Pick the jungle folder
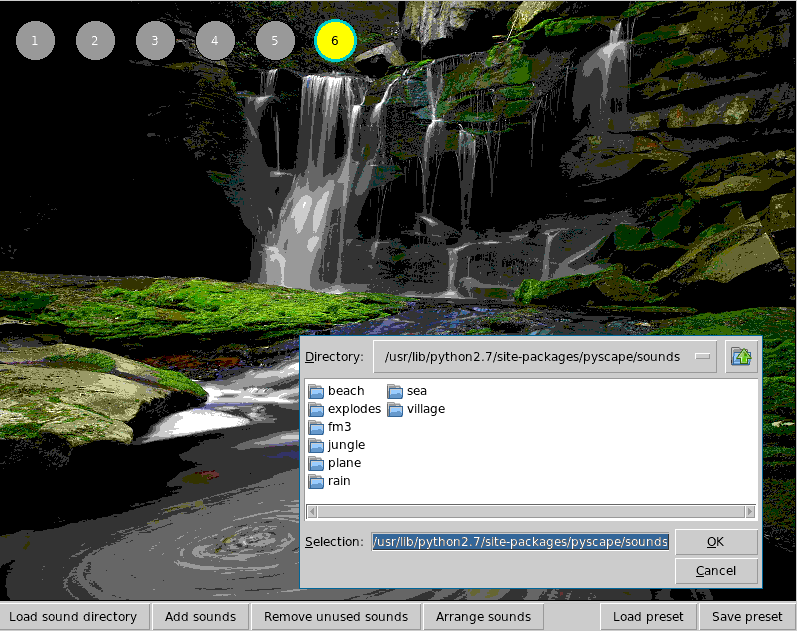This screenshot has height=631, width=797. coord(345,445)
